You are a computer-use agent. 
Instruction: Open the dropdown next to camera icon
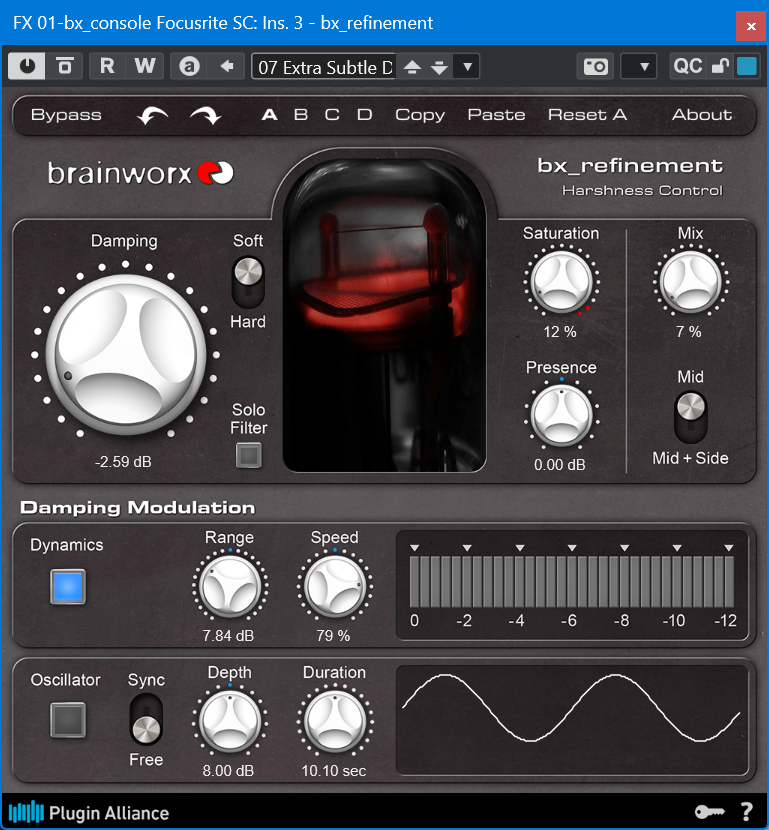(x=639, y=67)
